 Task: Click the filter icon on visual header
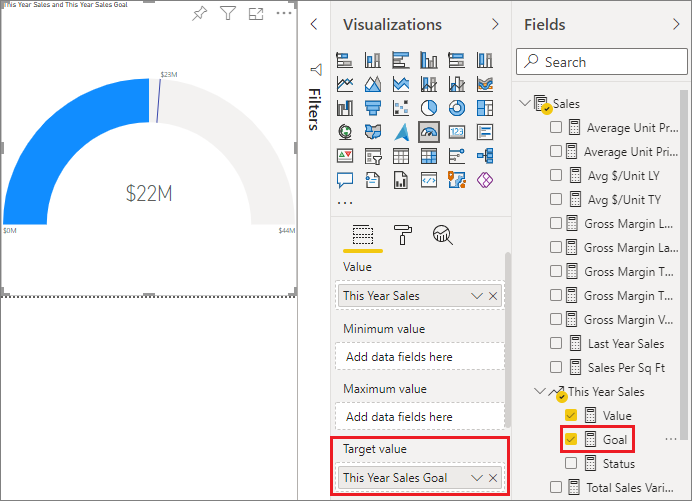coord(228,14)
